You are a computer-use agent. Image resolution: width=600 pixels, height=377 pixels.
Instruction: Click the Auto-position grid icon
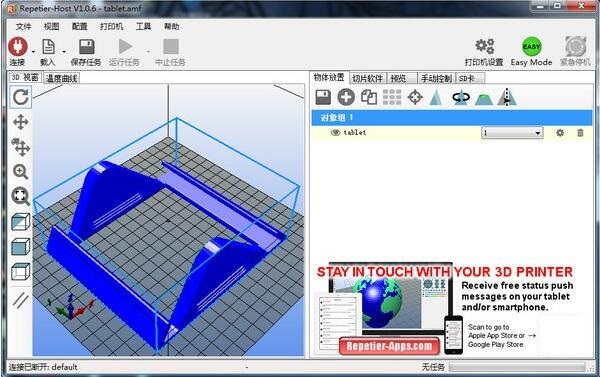pyautogui.click(x=392, y=97)
